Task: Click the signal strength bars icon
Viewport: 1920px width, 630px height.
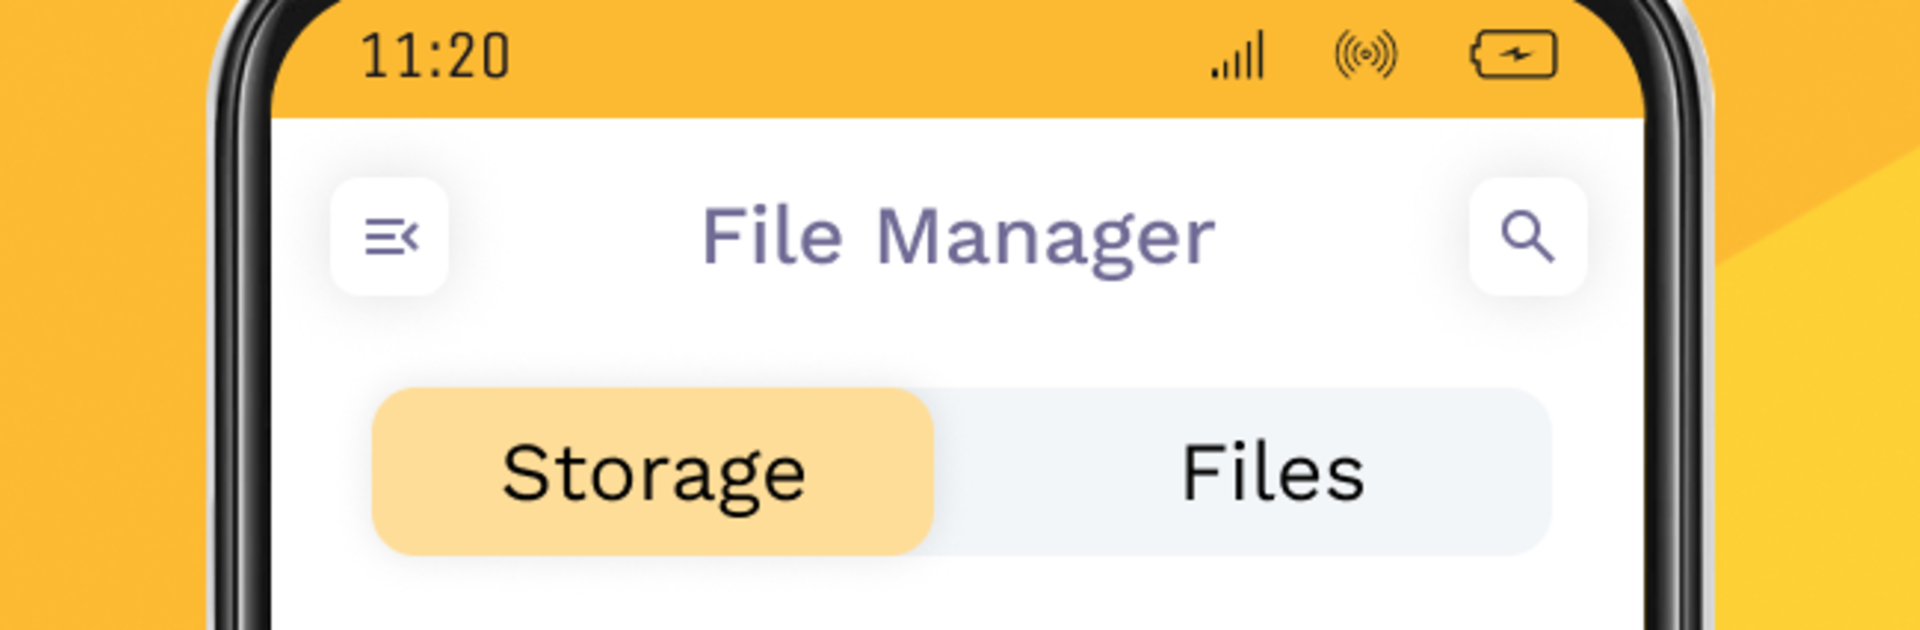Action: [1239, 56]
